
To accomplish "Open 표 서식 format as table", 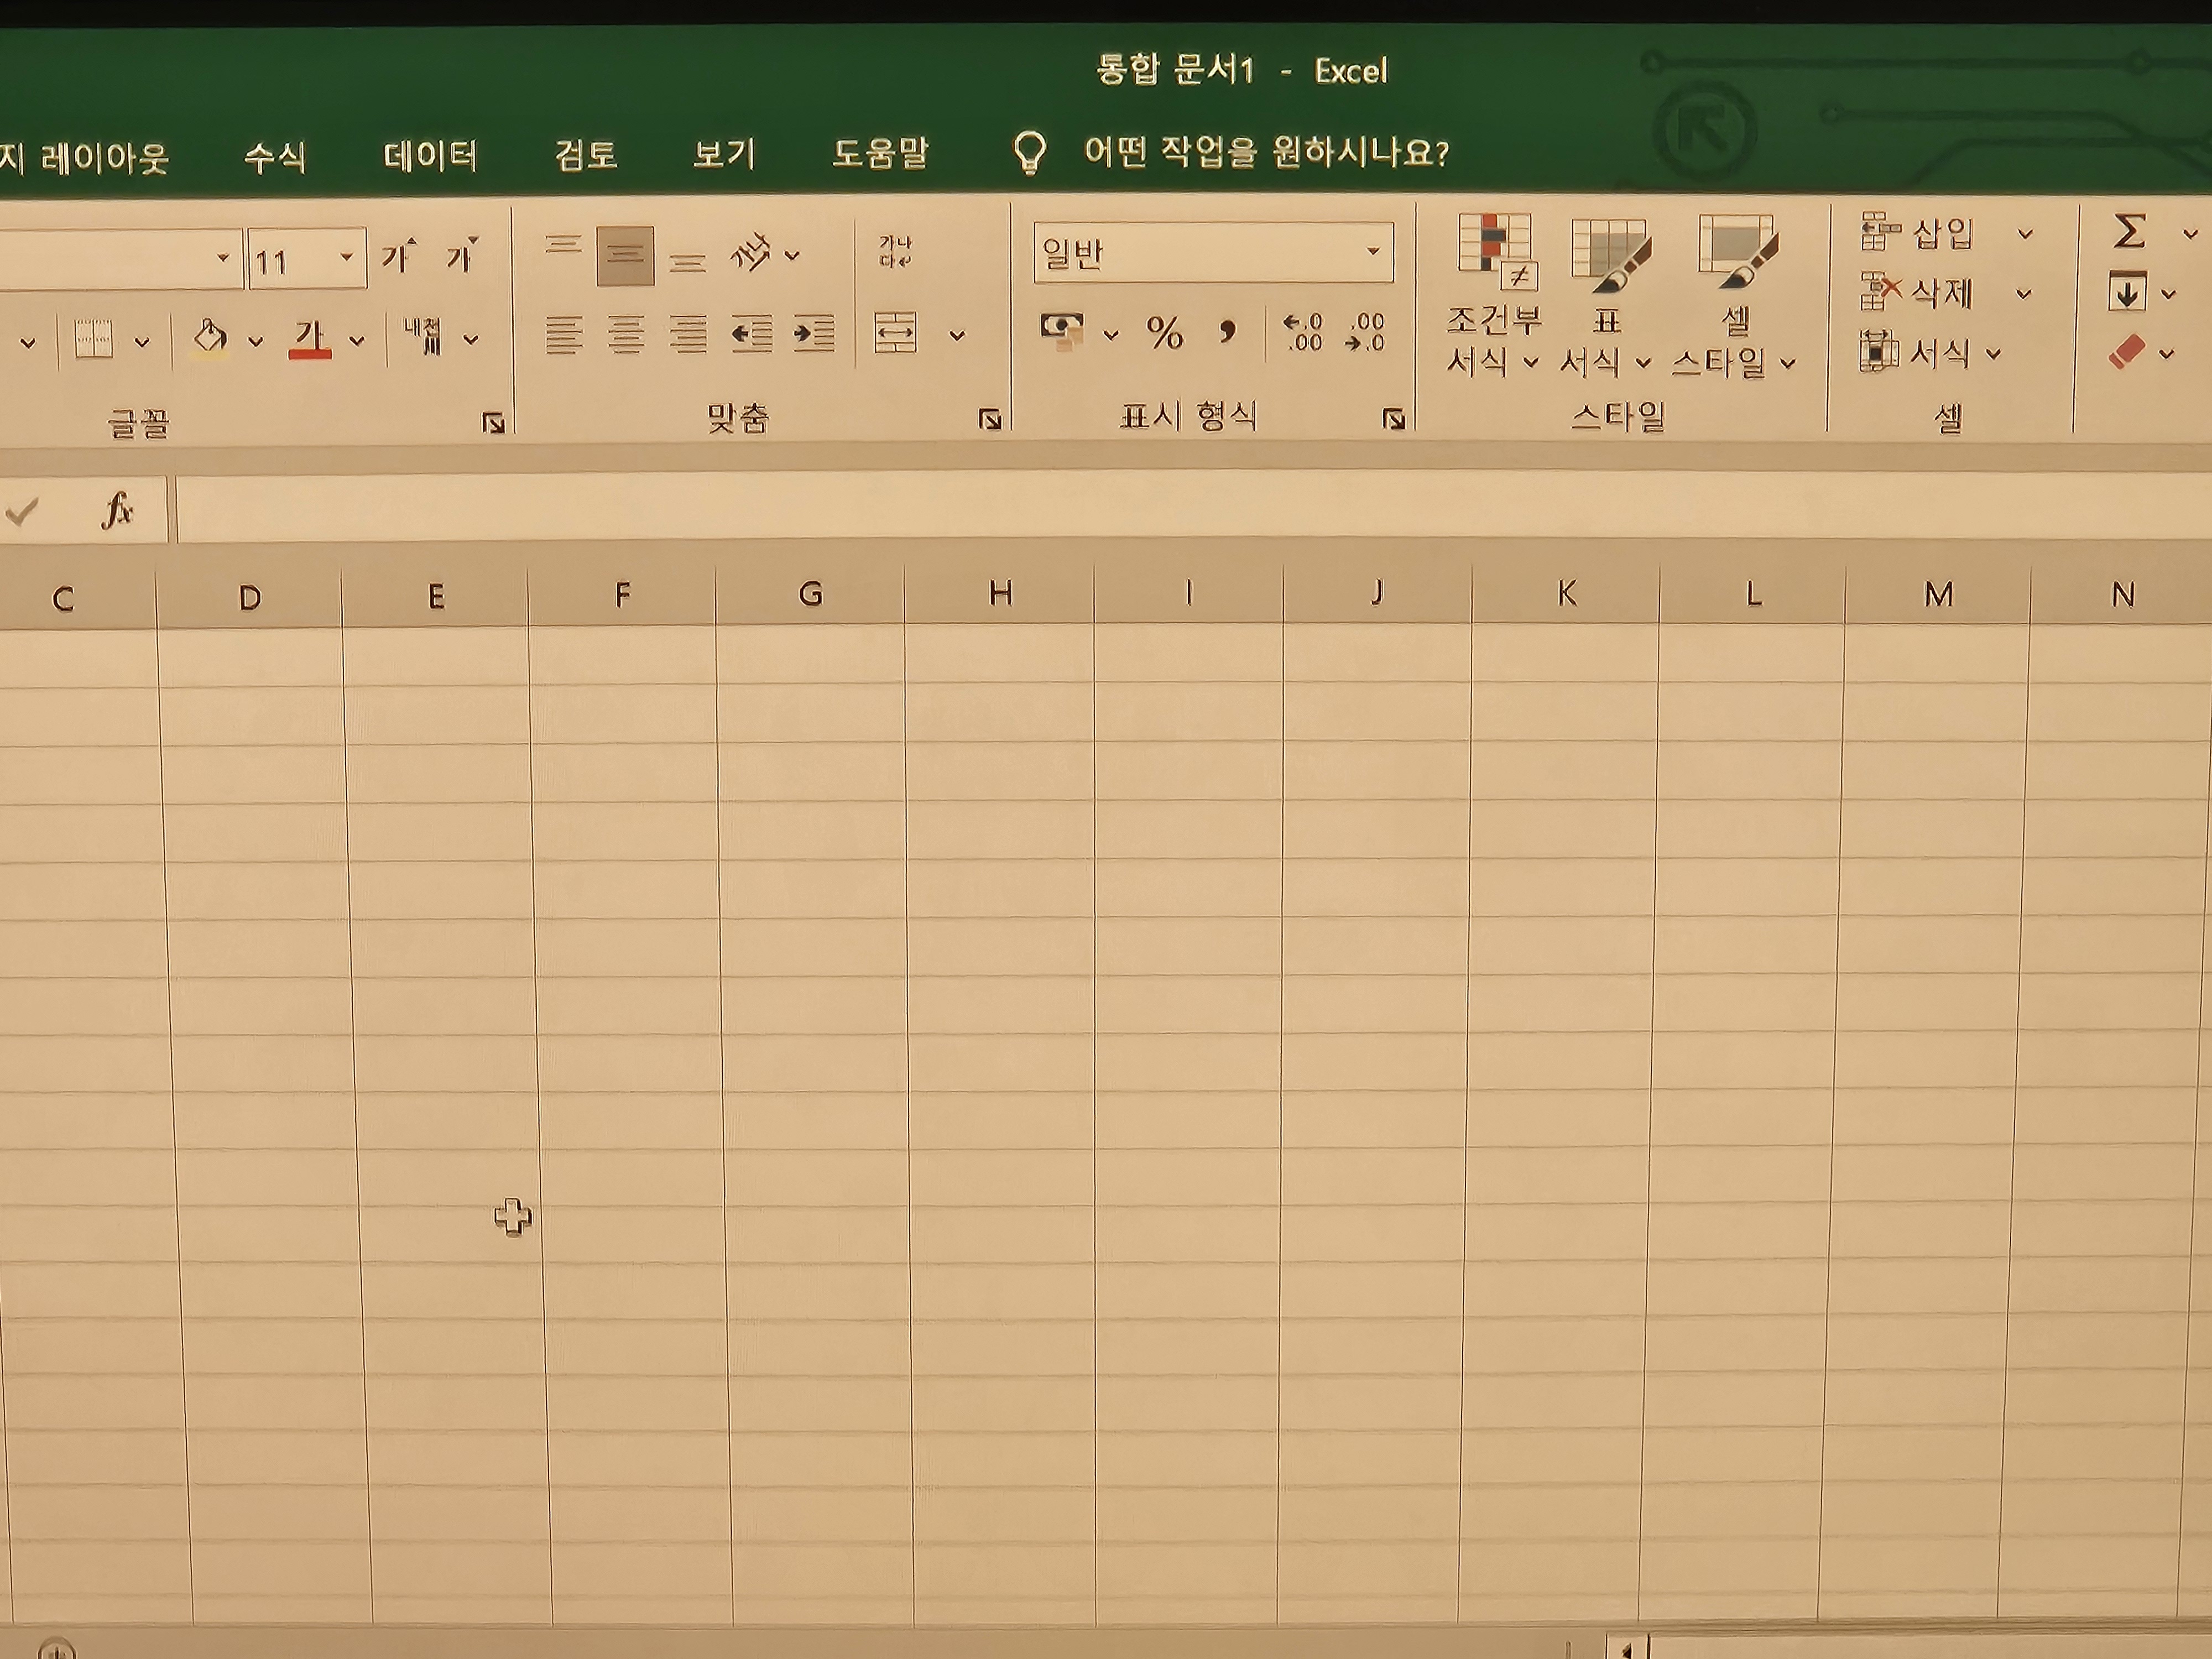I will click(1606, 297).
